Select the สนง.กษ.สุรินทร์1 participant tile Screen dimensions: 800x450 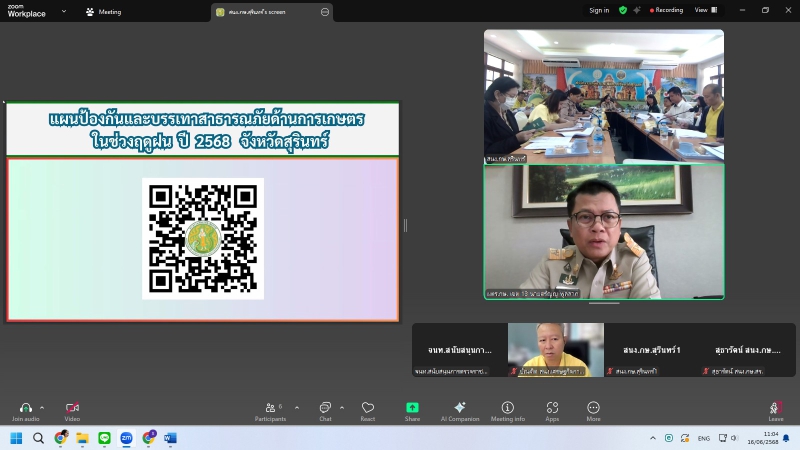(652, 350)
